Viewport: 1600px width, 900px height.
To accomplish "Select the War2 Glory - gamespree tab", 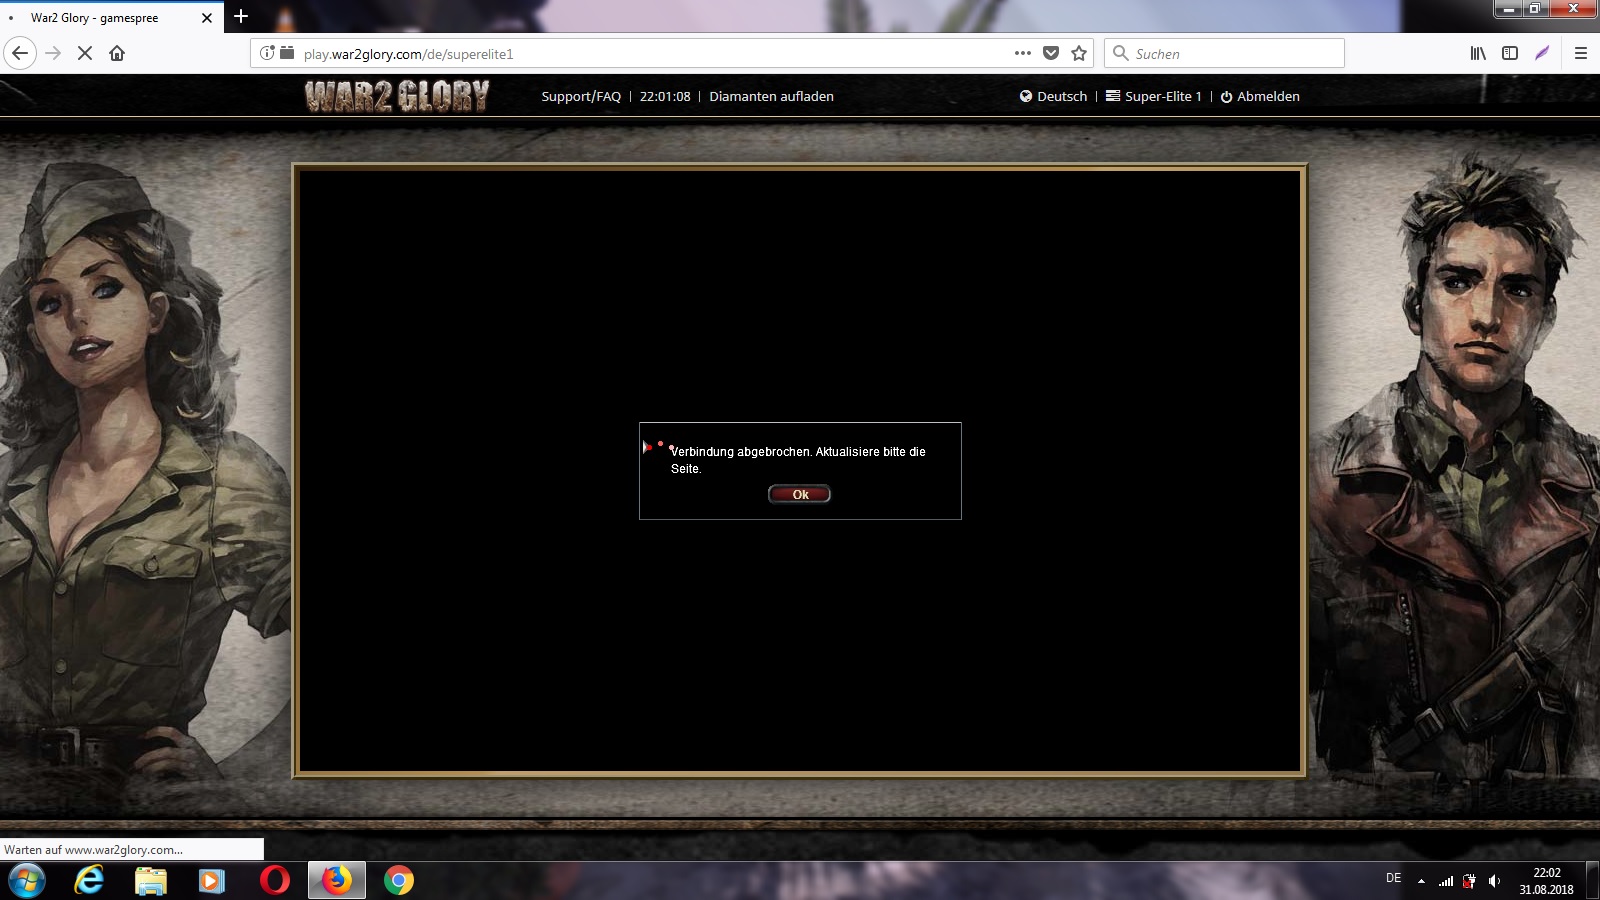I will tap(112, 17).
